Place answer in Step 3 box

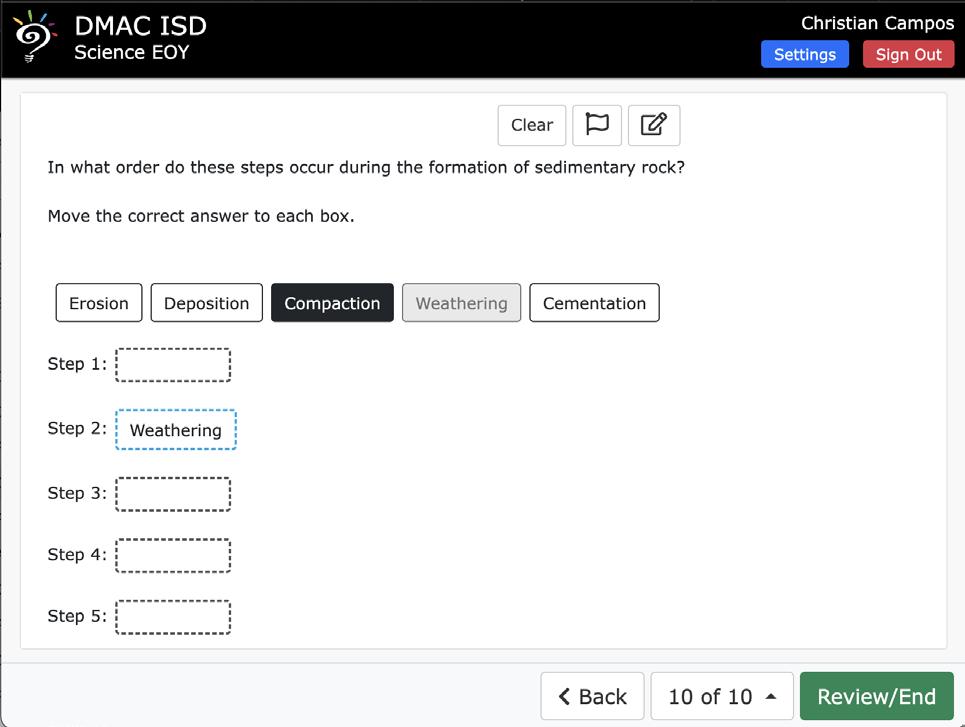[x=173, y=494]
